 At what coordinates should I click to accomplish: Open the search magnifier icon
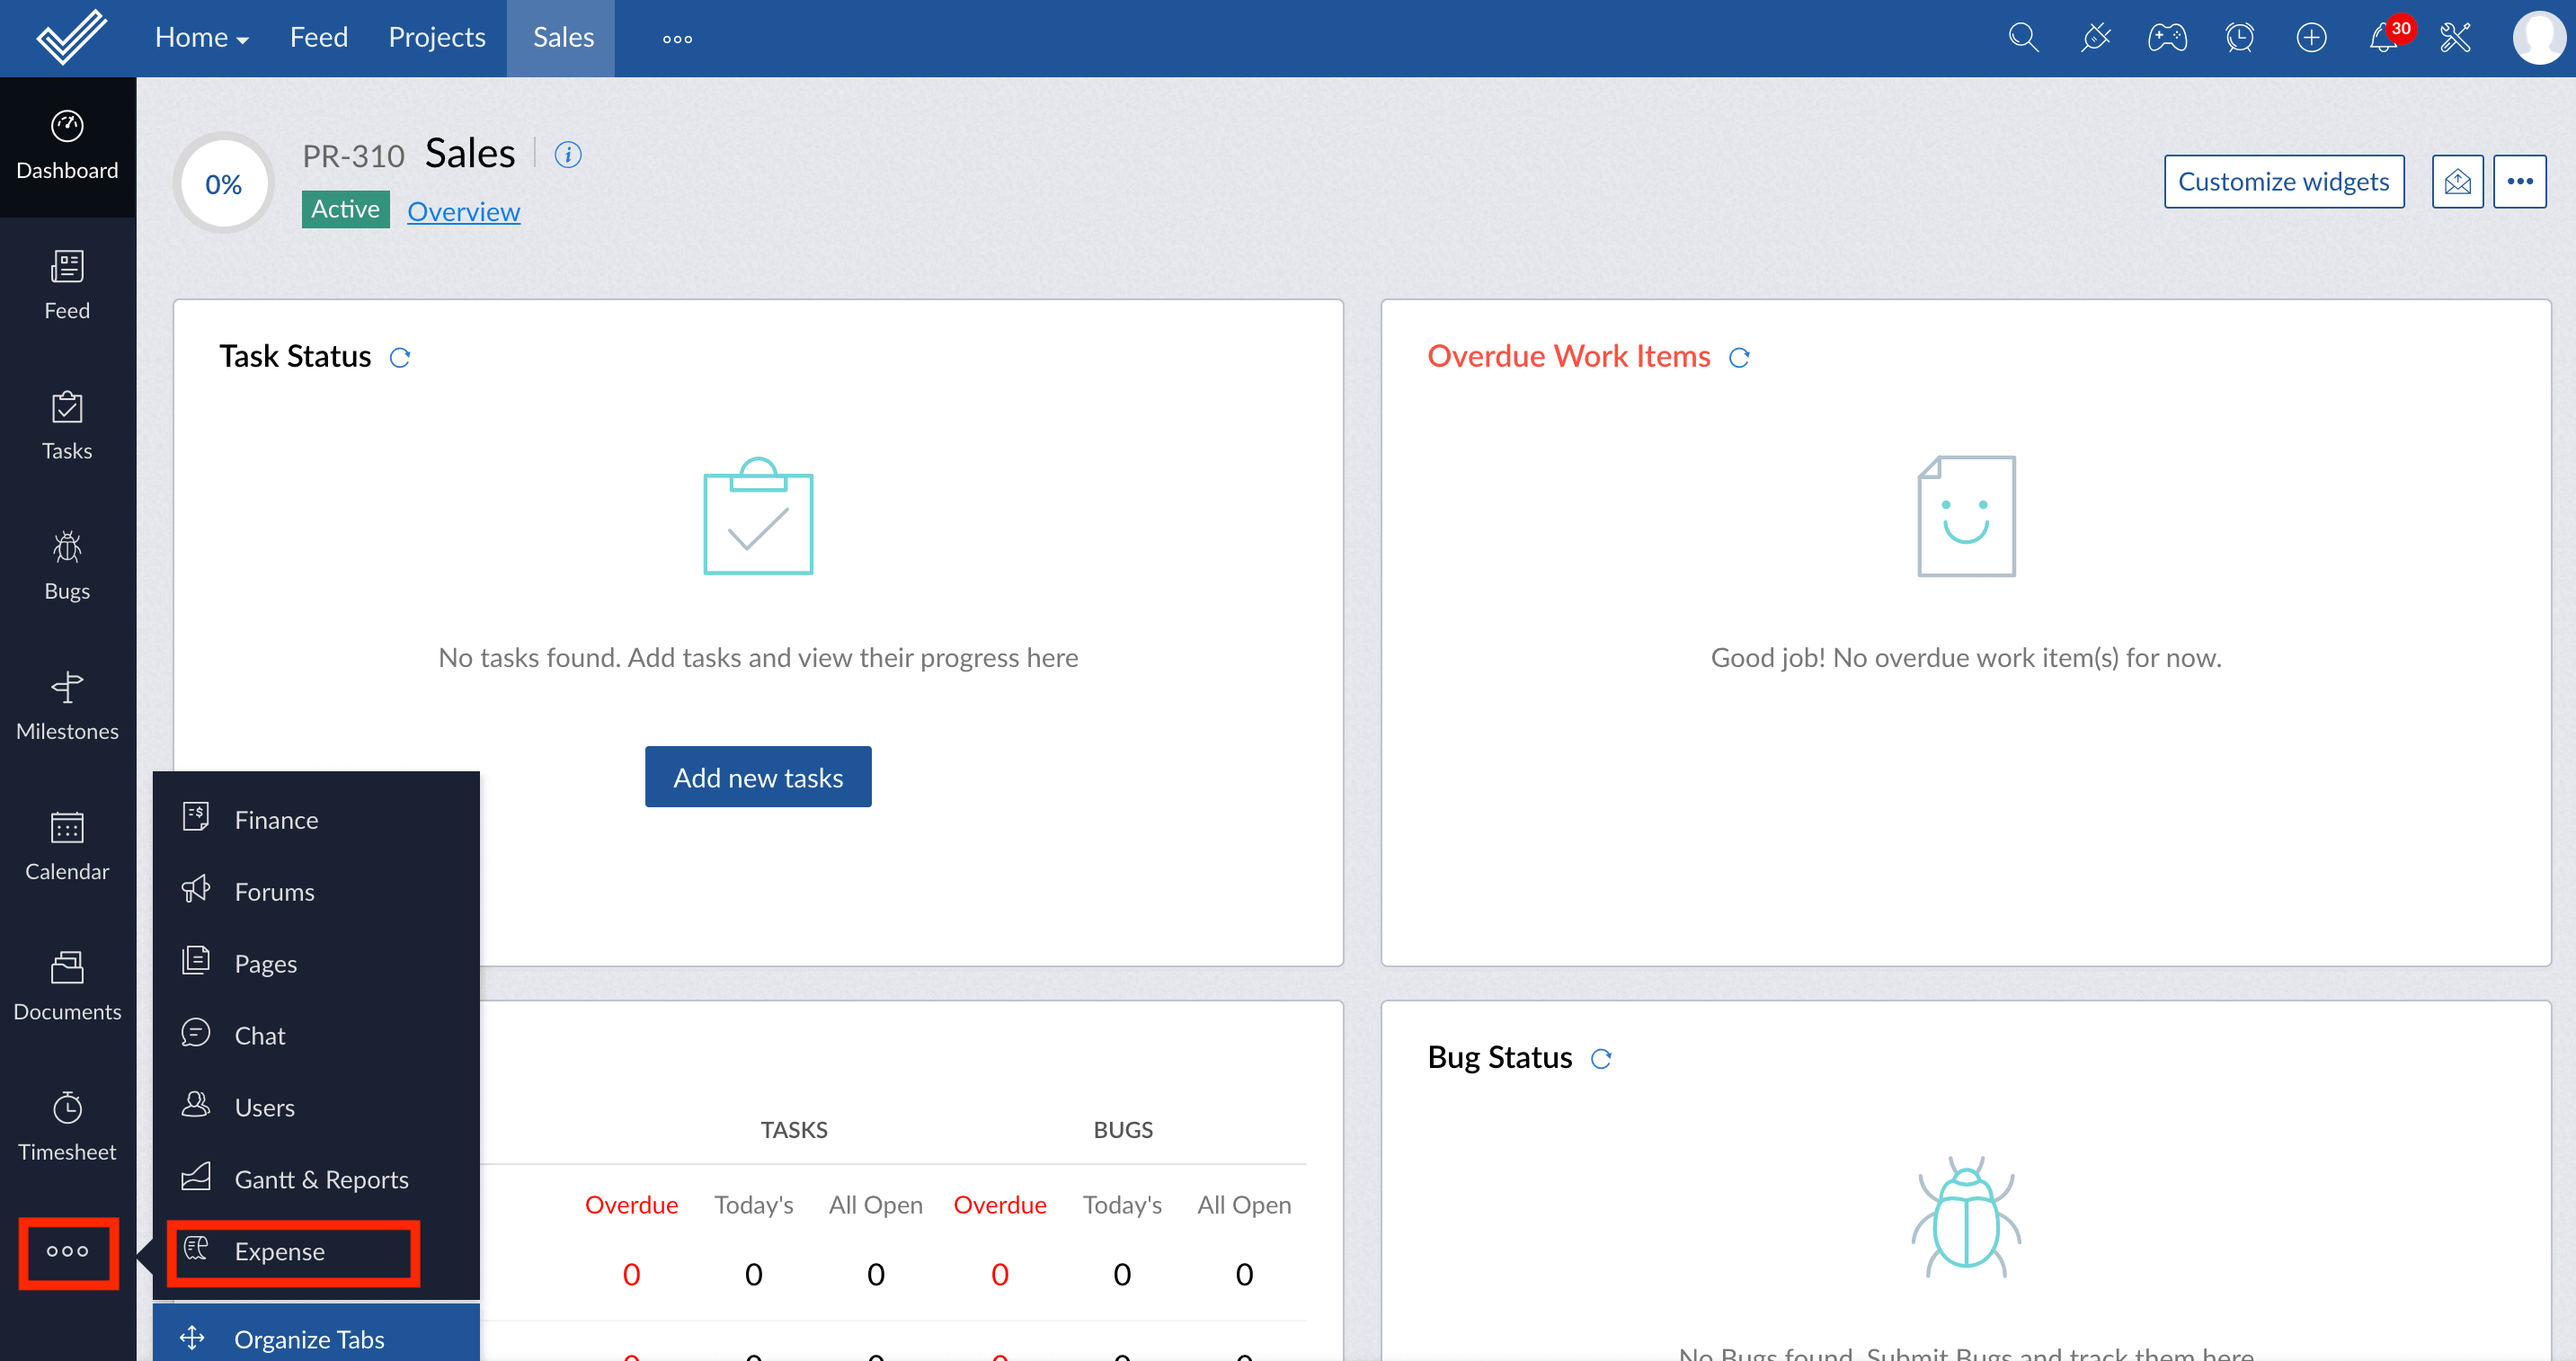[x=2023, y=38]
